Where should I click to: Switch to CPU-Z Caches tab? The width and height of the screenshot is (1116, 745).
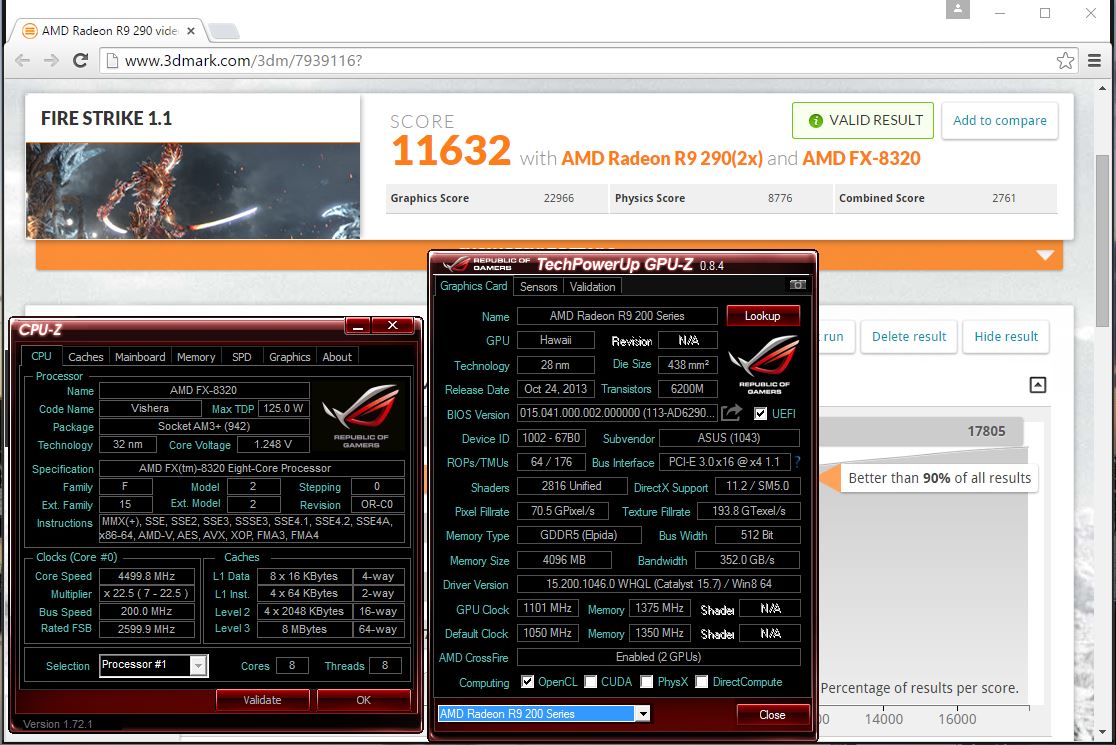tap(85, 356)
